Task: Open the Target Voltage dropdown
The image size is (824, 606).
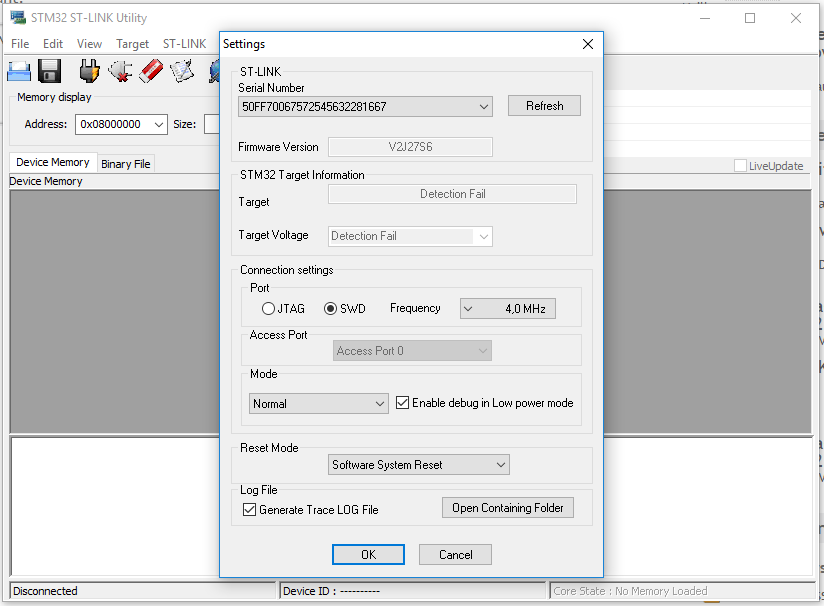Action: [410, 236]
